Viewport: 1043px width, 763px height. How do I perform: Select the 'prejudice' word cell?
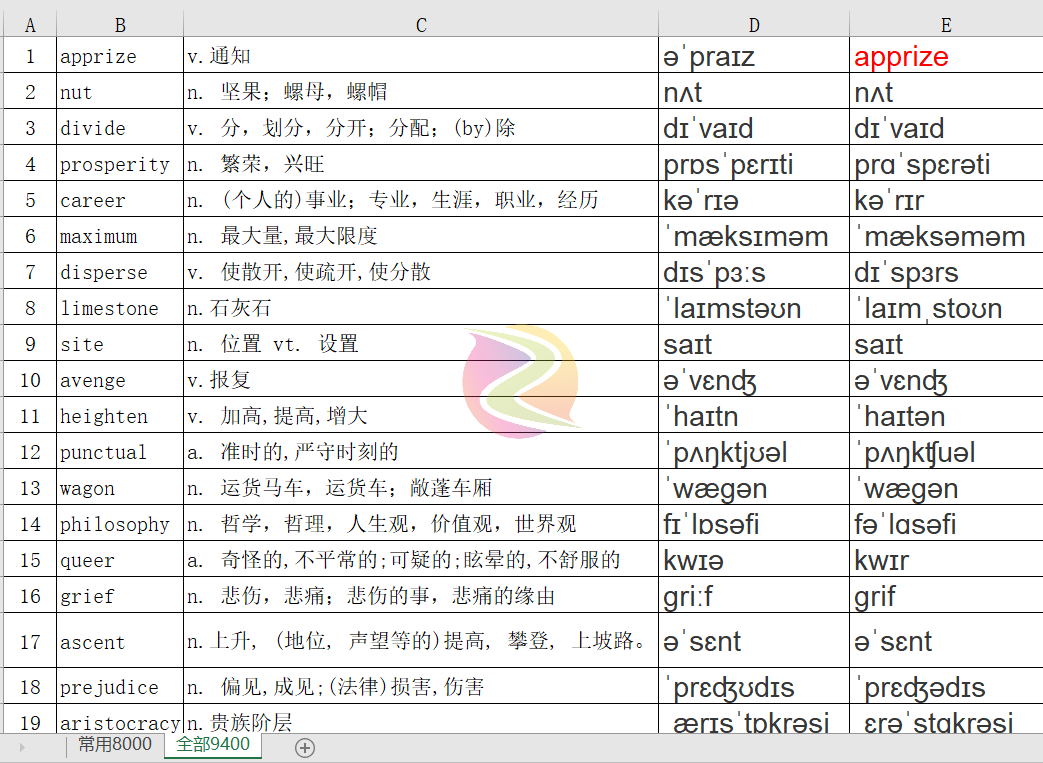pyautogui.click(x=120, y=686)
